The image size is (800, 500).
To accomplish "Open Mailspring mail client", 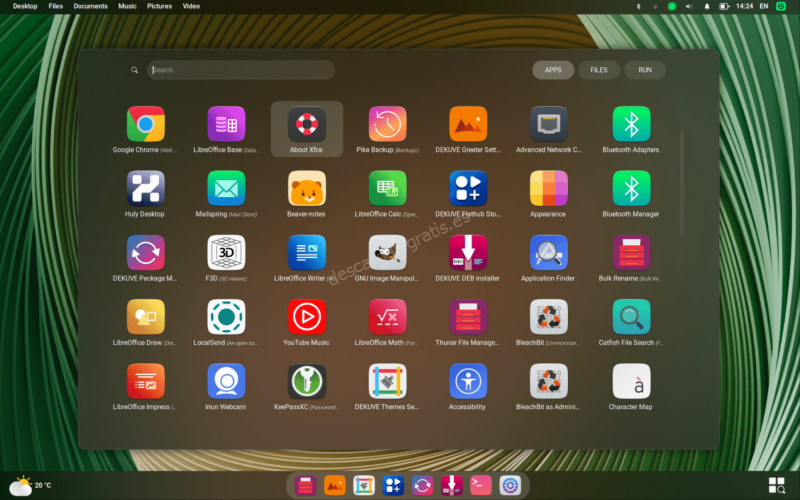I will (x=226, y=188).
